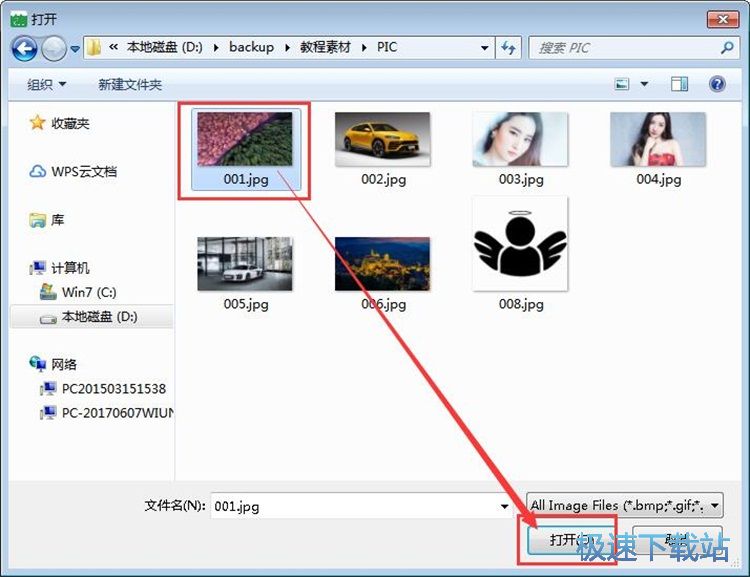Click the folder icon in address bar
Viewport: 750px width, 577px height.
[x=94, y=47]
